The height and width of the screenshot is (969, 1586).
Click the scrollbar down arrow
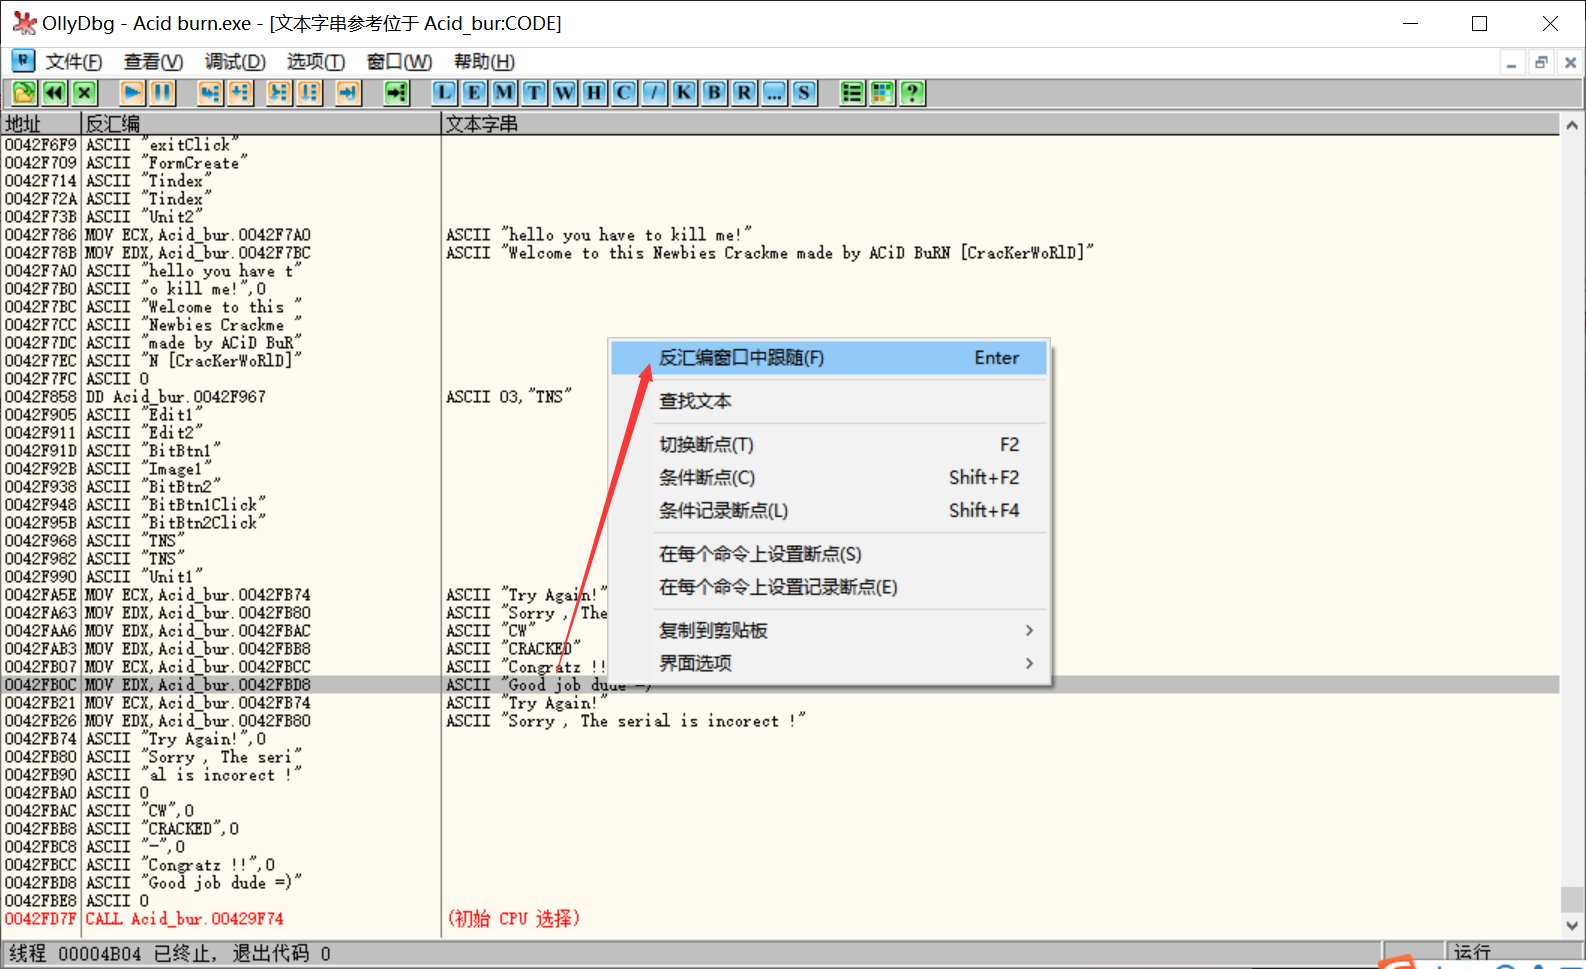tap(1572, 926)
